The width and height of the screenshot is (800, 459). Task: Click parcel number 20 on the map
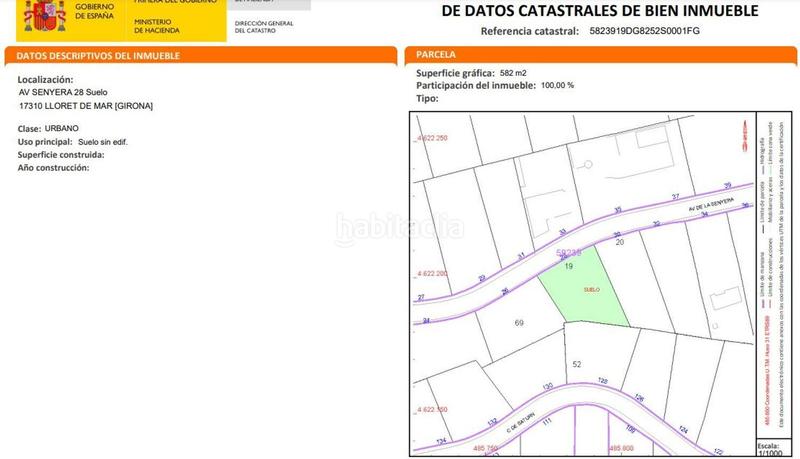[x=619, y=242]
